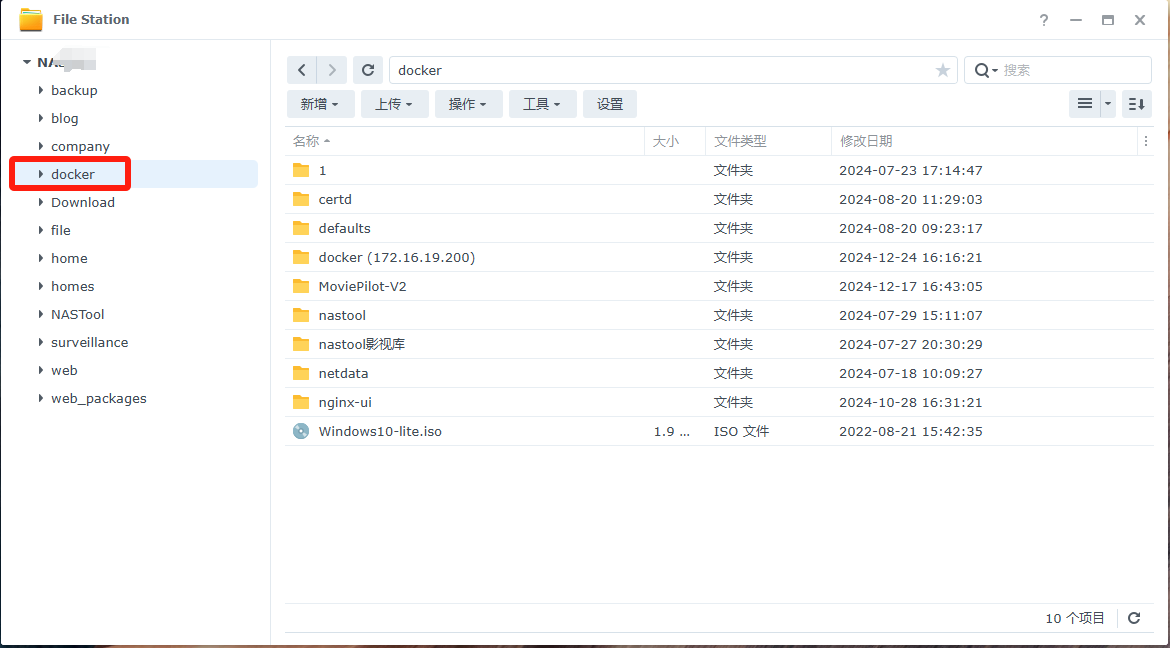
Task: Refresh the docker folder view
Action: tap(368, 70)
